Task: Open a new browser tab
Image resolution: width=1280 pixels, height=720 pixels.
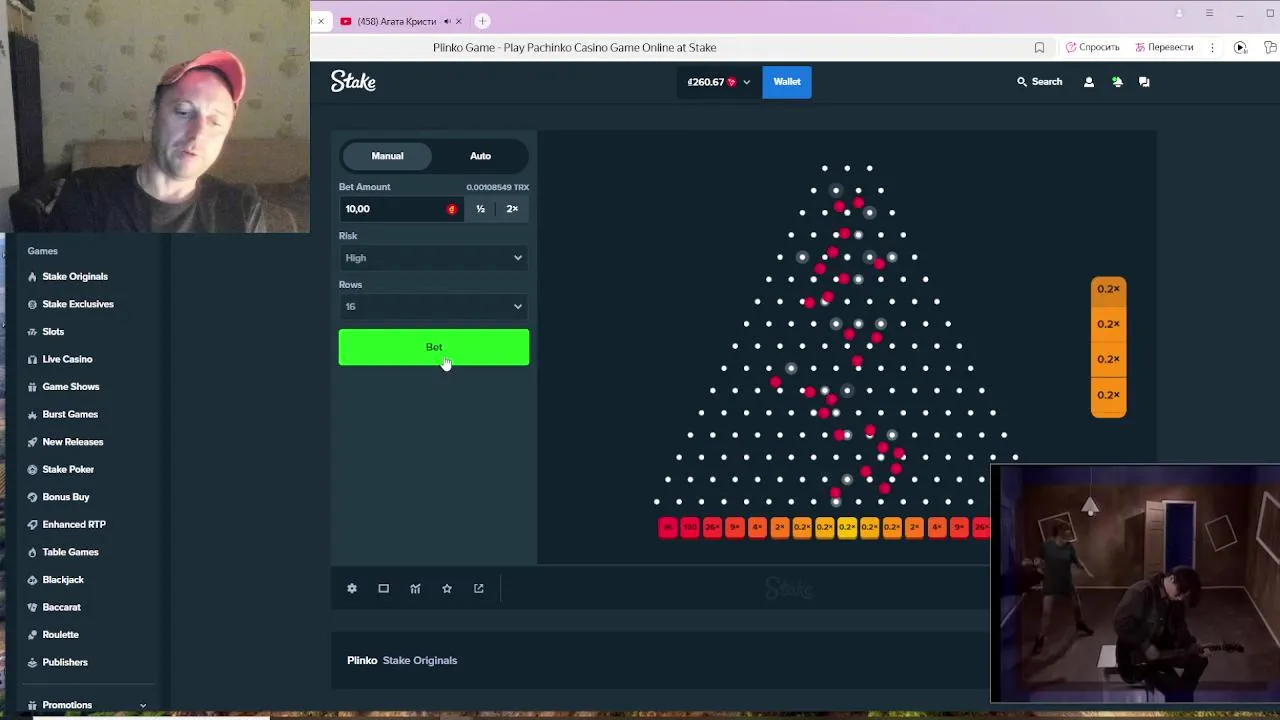Action: [x=482, y=21]
